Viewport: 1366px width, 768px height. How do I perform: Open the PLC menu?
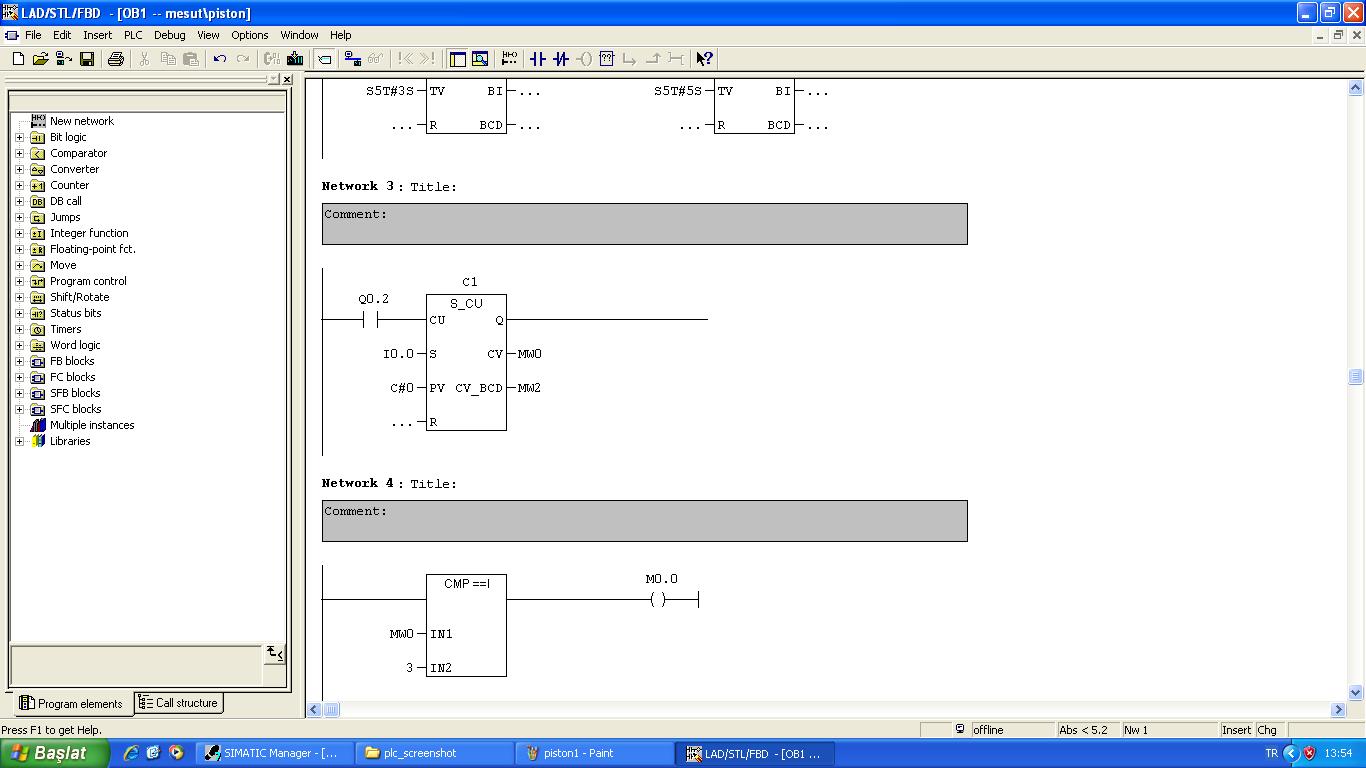tap(133, 35)
